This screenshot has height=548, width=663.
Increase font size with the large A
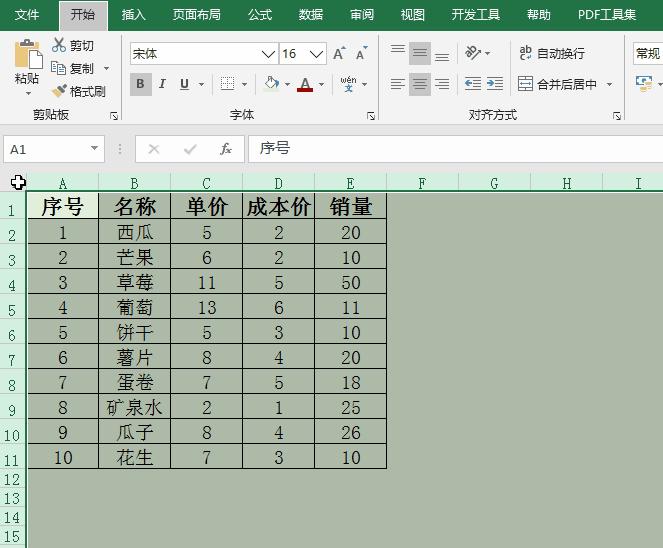(x=339, y=53)
